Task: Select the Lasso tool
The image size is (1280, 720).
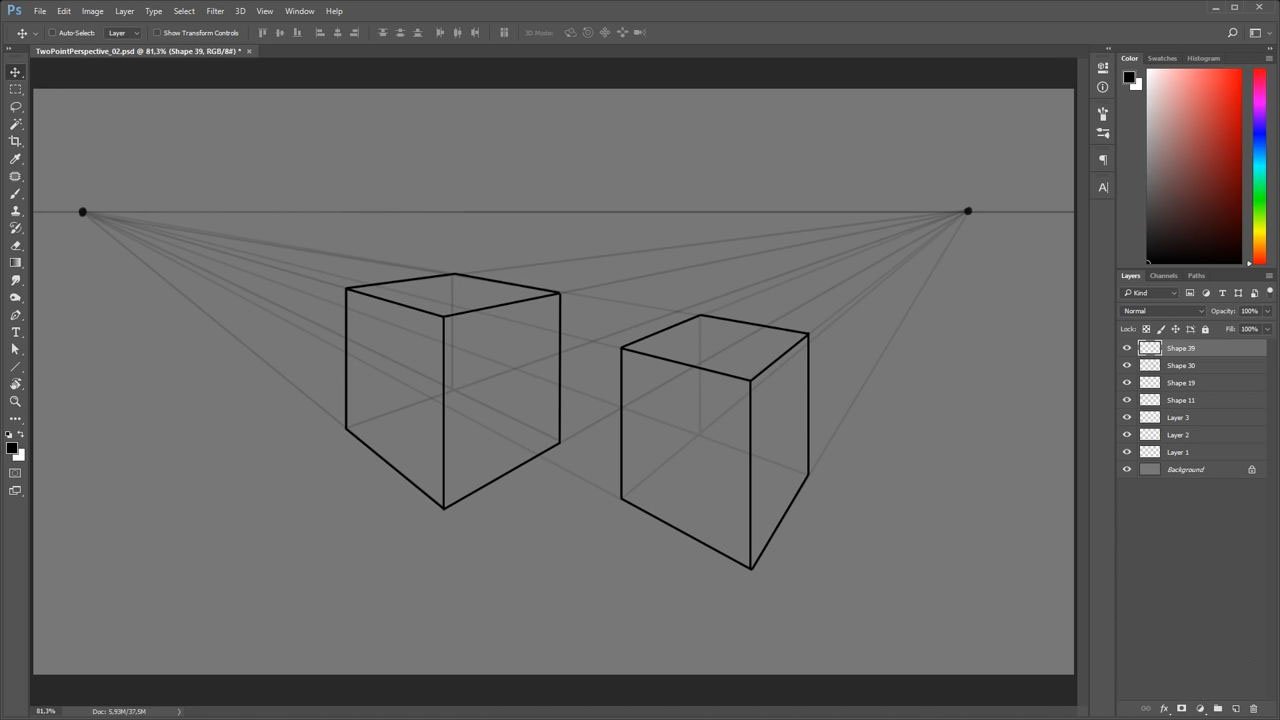Action: pyautogui.click(x=15, y=106)
